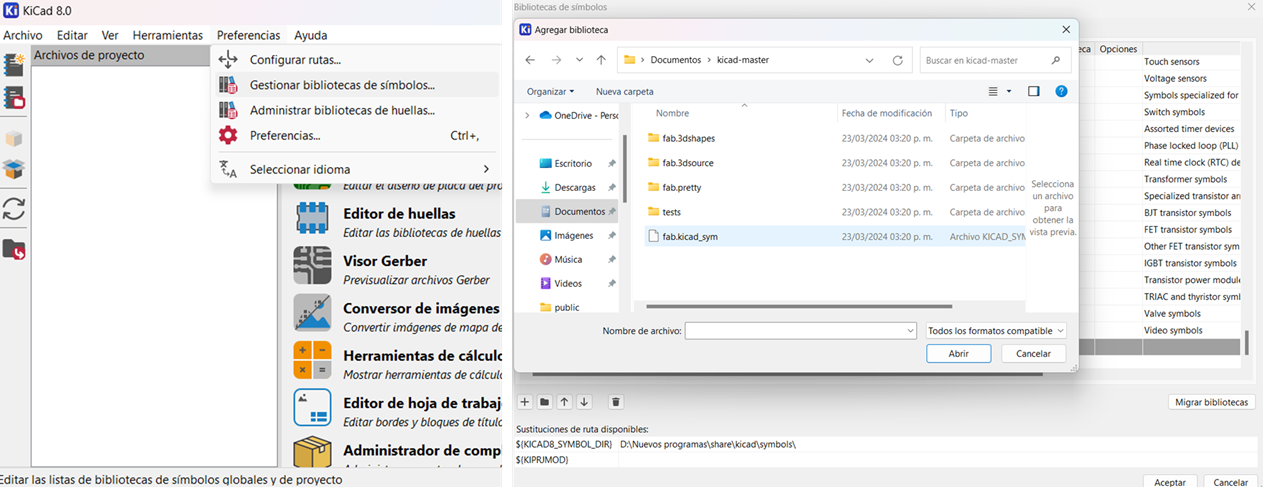Open project folder icon with red arrow
The image size is (1263, 487).
[x=14, y=249]
